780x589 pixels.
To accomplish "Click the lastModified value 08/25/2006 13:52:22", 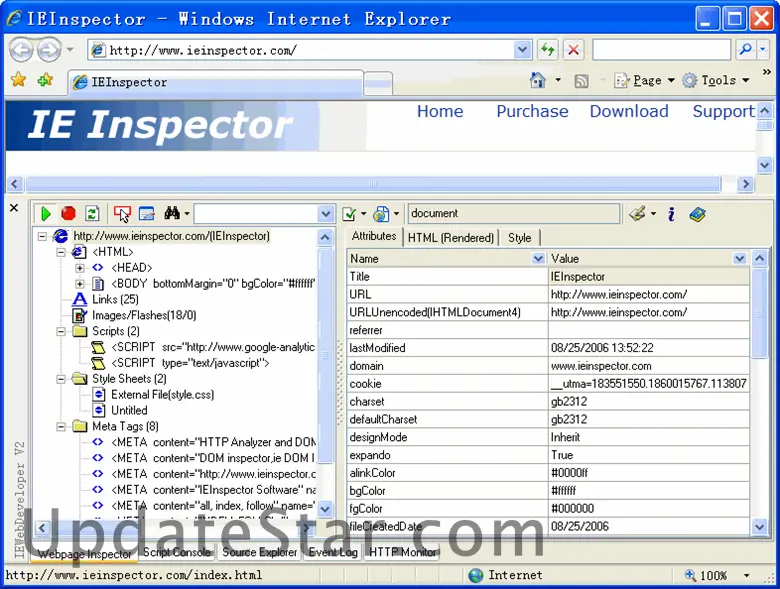I will [602, 348].
